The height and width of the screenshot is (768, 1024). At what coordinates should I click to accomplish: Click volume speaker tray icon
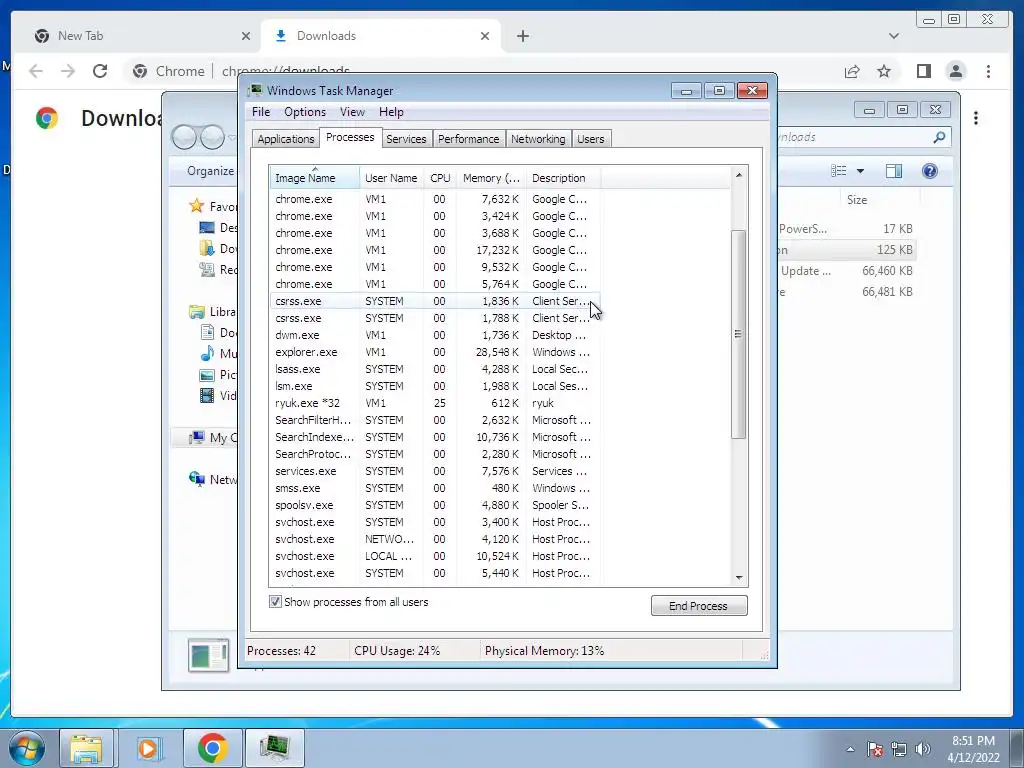(922, 749)
